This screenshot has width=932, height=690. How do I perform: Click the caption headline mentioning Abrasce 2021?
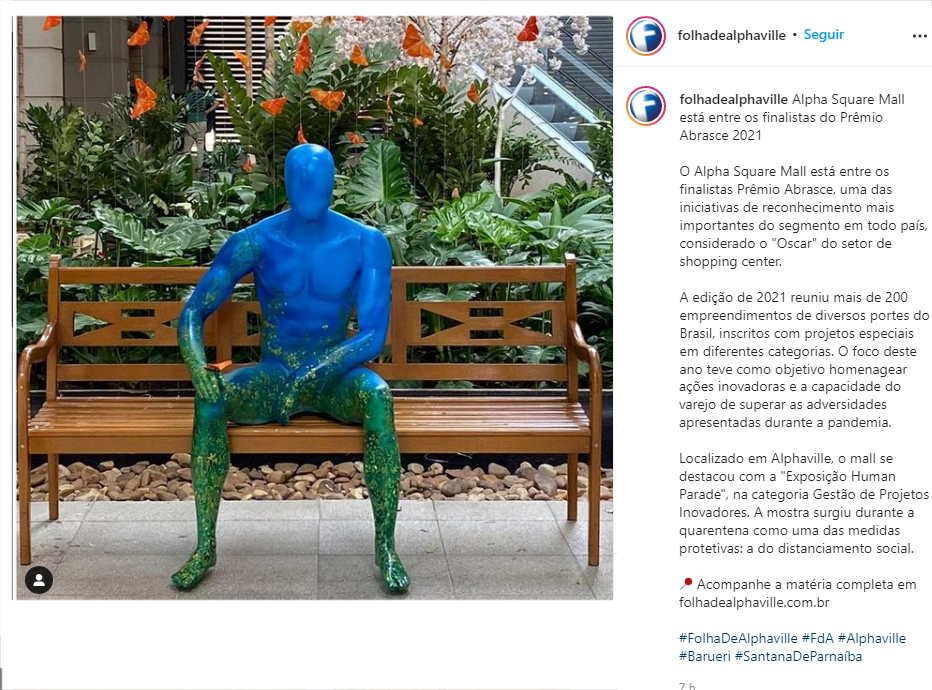click(792, 117)
